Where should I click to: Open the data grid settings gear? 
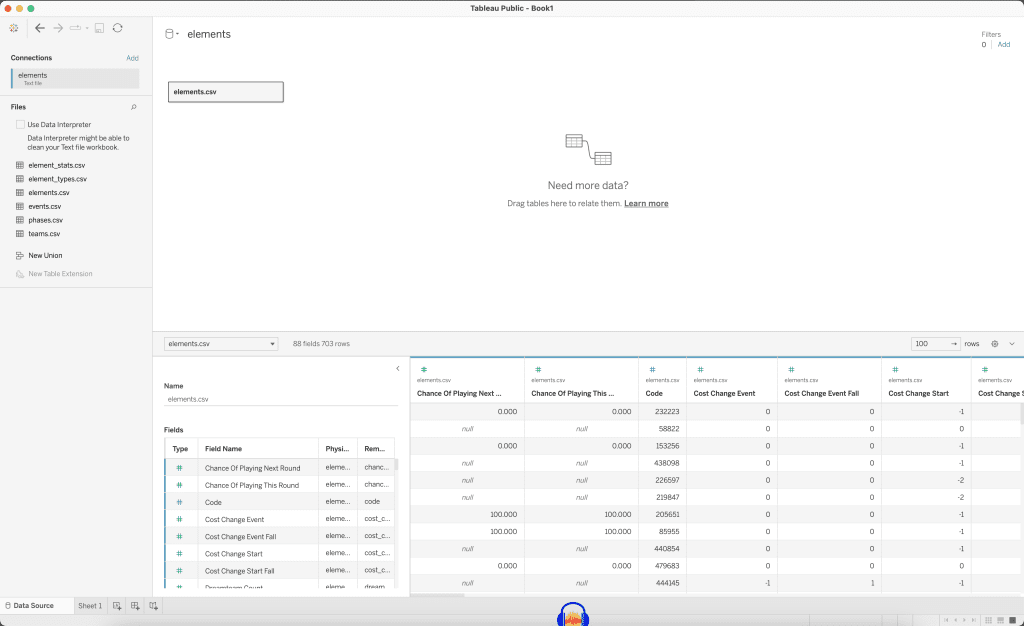[995, 344]
